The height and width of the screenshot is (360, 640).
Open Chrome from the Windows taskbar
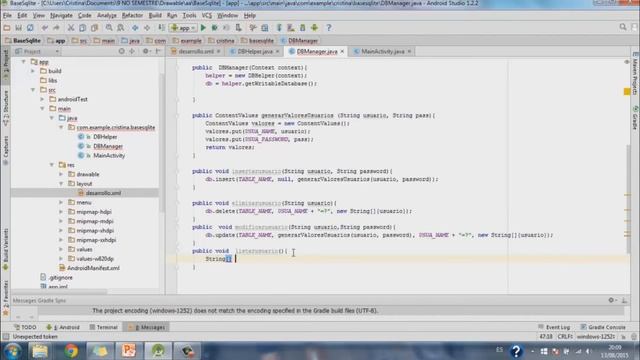pyautogui.click(x=71, y=351)
